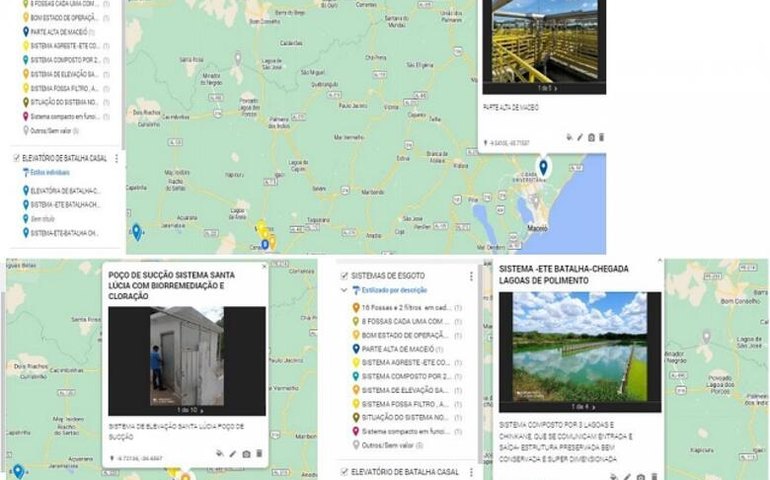This screenshot has width=770, height=480.
Task: Select SISTEMA FOSSA FILTRO in lower legend
Action: (x=407, y=404)
